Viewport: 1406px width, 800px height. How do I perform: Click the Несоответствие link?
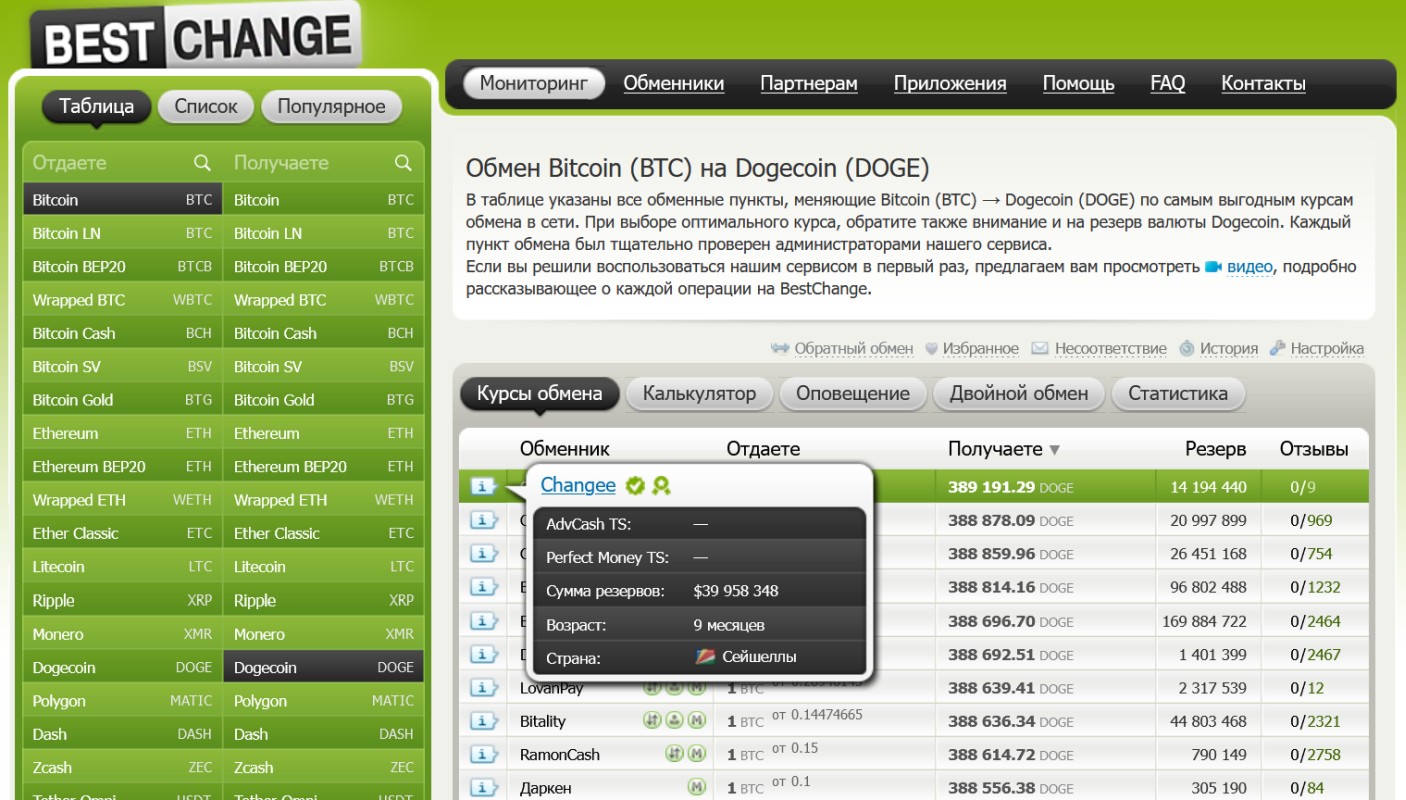tap(1110, 349)
